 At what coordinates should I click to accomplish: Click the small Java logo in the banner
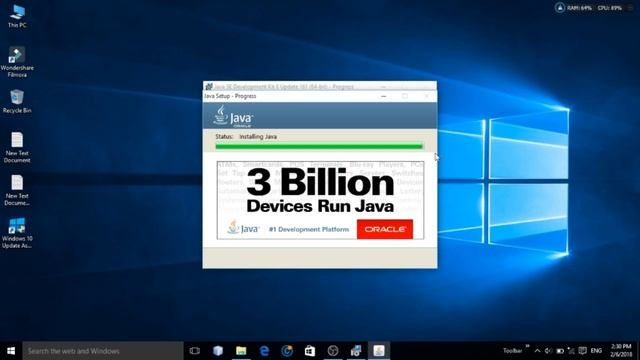click(243, 228)
